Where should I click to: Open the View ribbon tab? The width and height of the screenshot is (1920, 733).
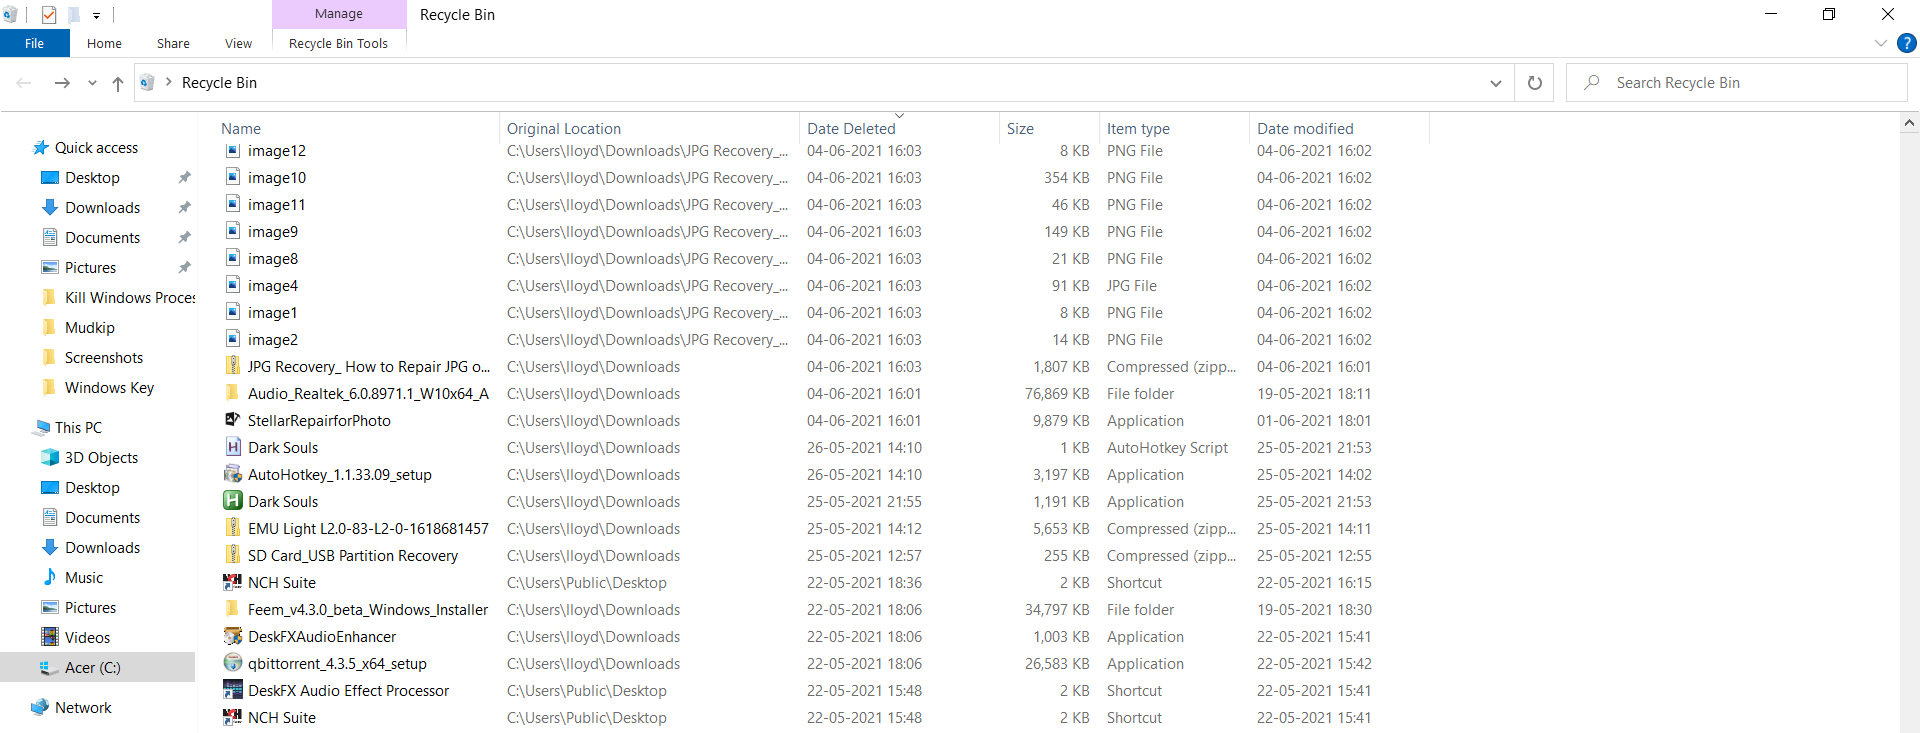[x=238, y=43]
